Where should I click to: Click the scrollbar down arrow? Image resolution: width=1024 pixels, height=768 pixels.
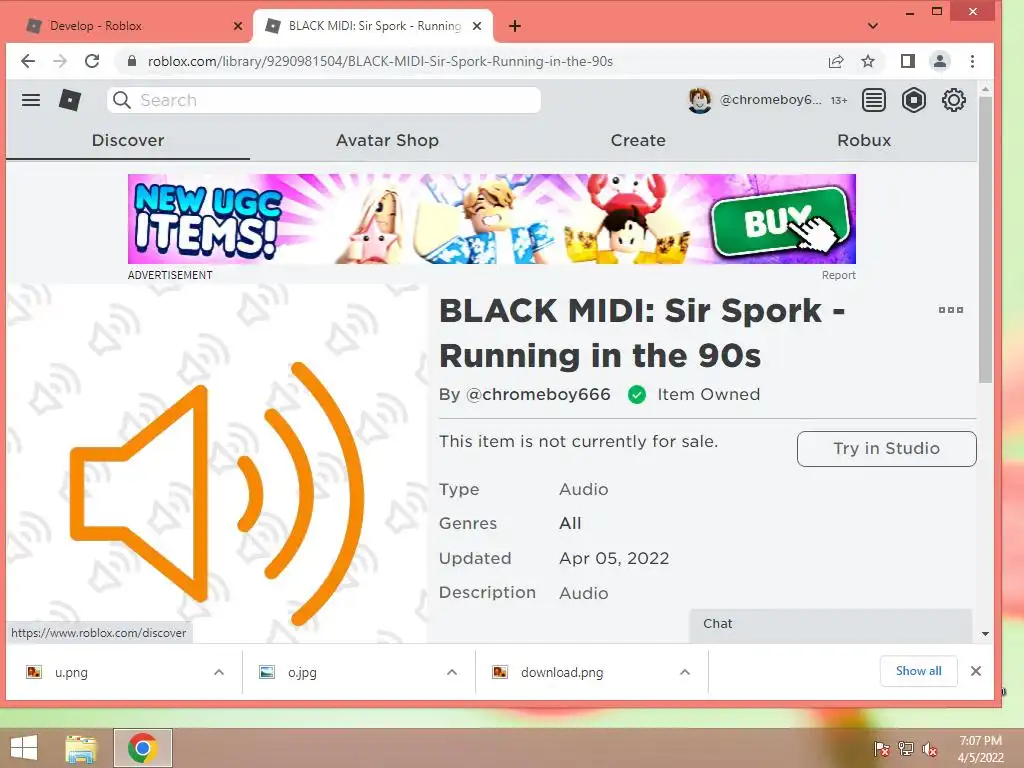pos(985,633)
